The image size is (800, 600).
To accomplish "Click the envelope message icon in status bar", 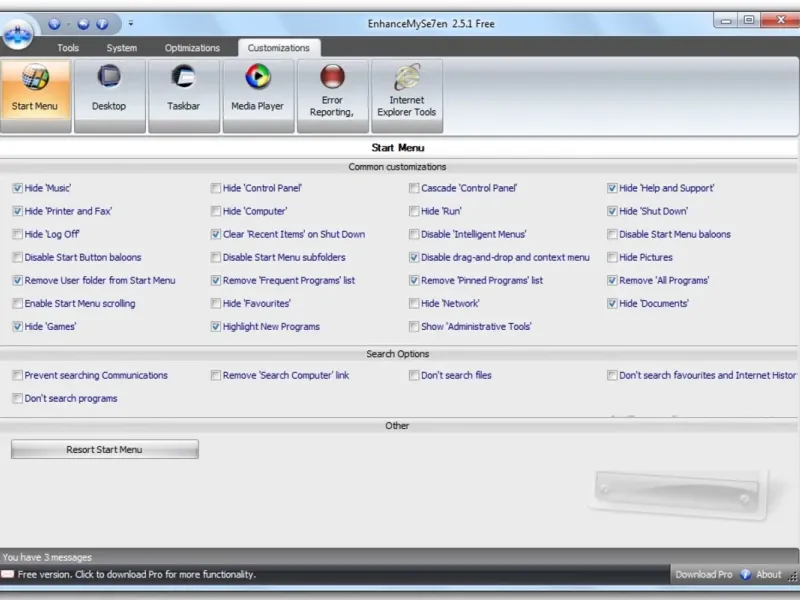I will 8,574.
